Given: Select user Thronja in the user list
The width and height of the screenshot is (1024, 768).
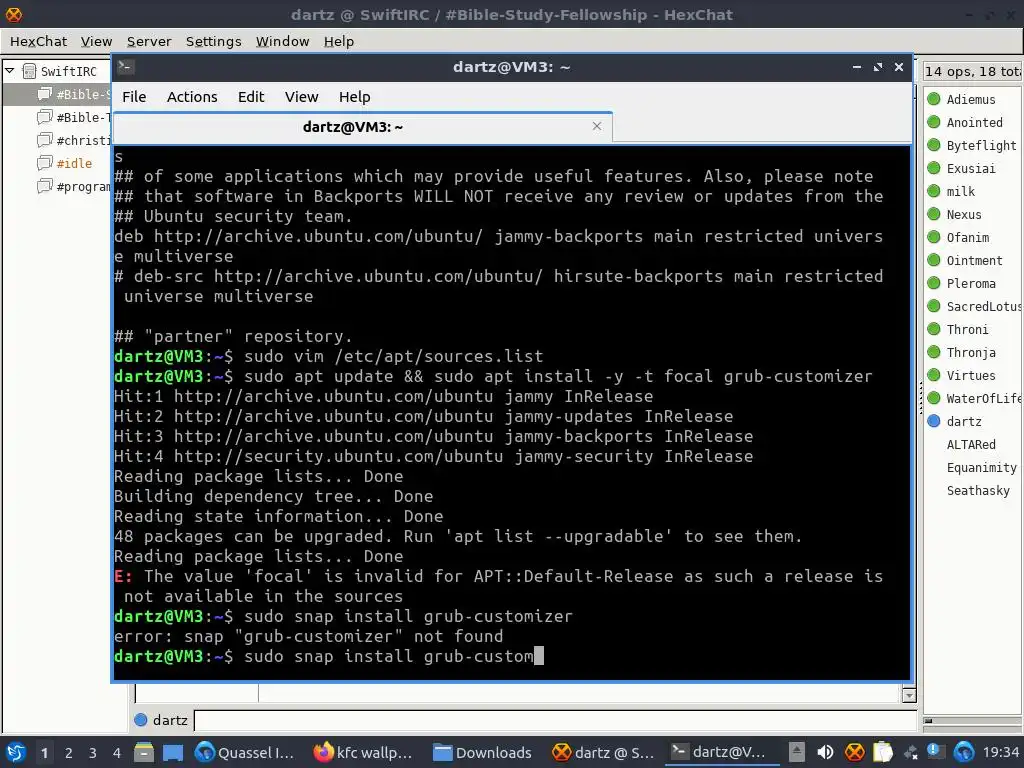Looking at the screenshot, I should pos(971,353).
